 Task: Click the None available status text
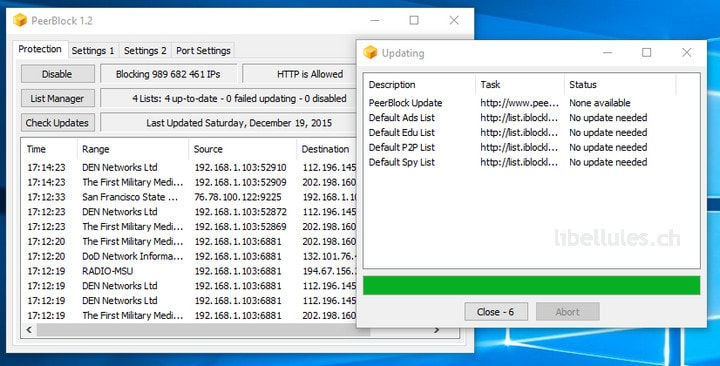(600, 103)
